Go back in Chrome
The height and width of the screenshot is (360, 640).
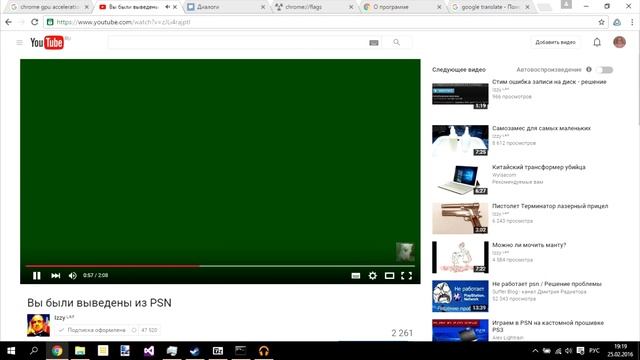pyautogui.click(x=9, y=22)
